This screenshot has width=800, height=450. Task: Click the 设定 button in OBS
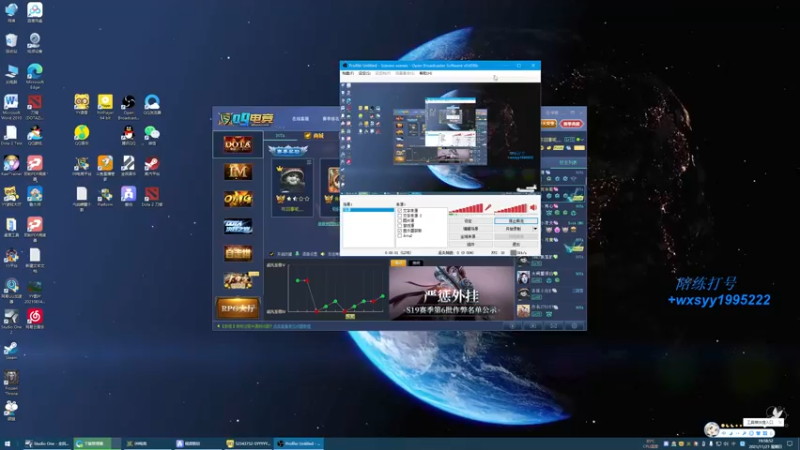(x=470, y=221)
